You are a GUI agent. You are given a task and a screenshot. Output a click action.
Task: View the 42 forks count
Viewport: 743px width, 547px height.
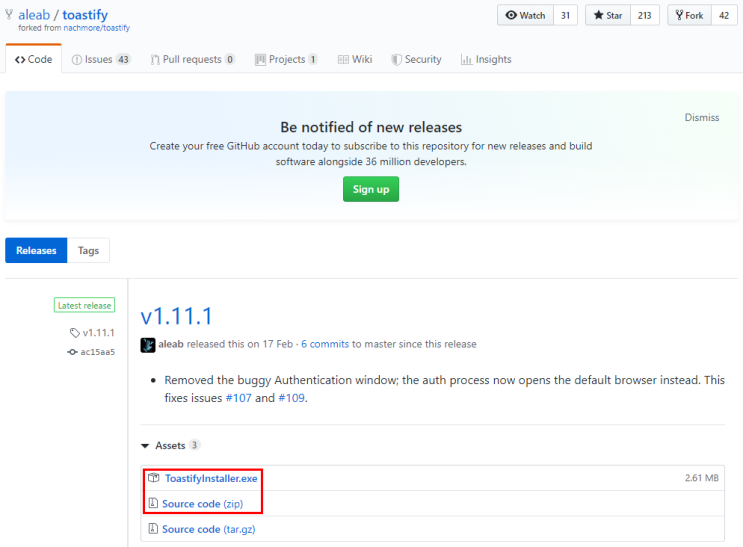[724, 15]
